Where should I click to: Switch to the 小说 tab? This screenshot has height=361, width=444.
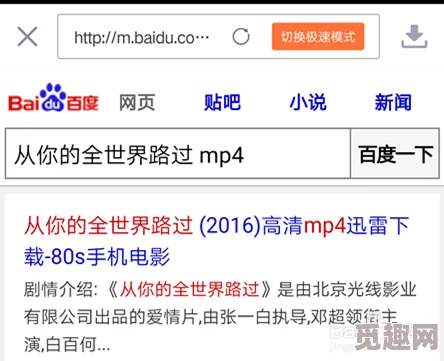(x=308, y=102)
